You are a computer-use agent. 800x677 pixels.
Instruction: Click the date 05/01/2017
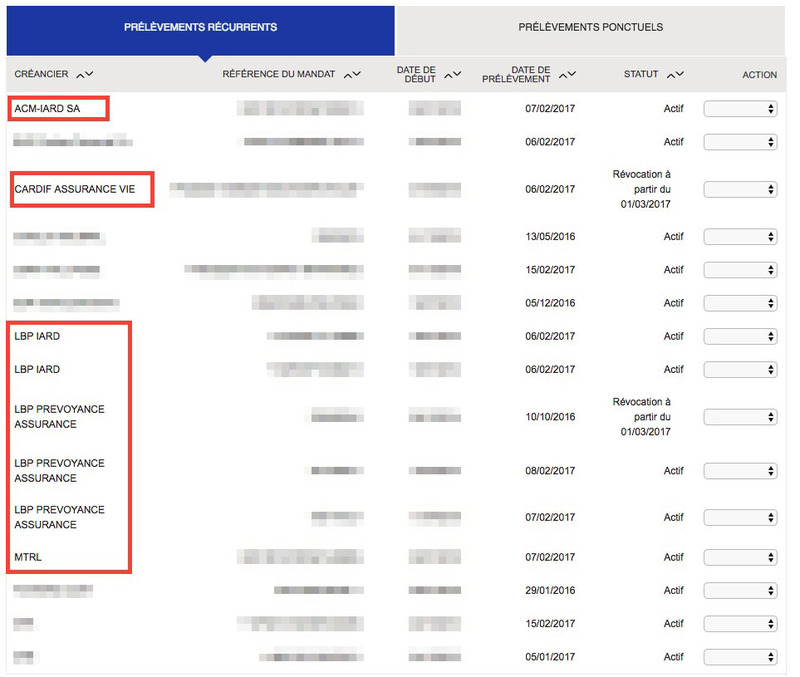click(550, 657)
